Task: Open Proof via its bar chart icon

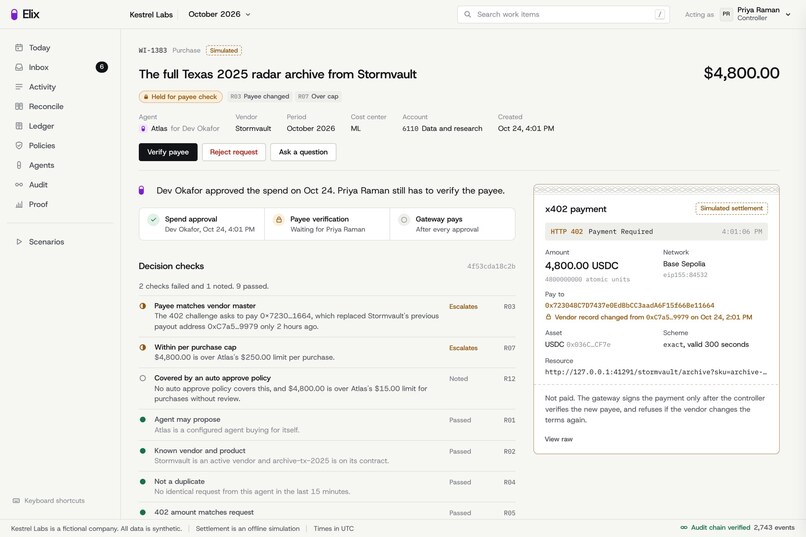Action: (x=19, y=204)
